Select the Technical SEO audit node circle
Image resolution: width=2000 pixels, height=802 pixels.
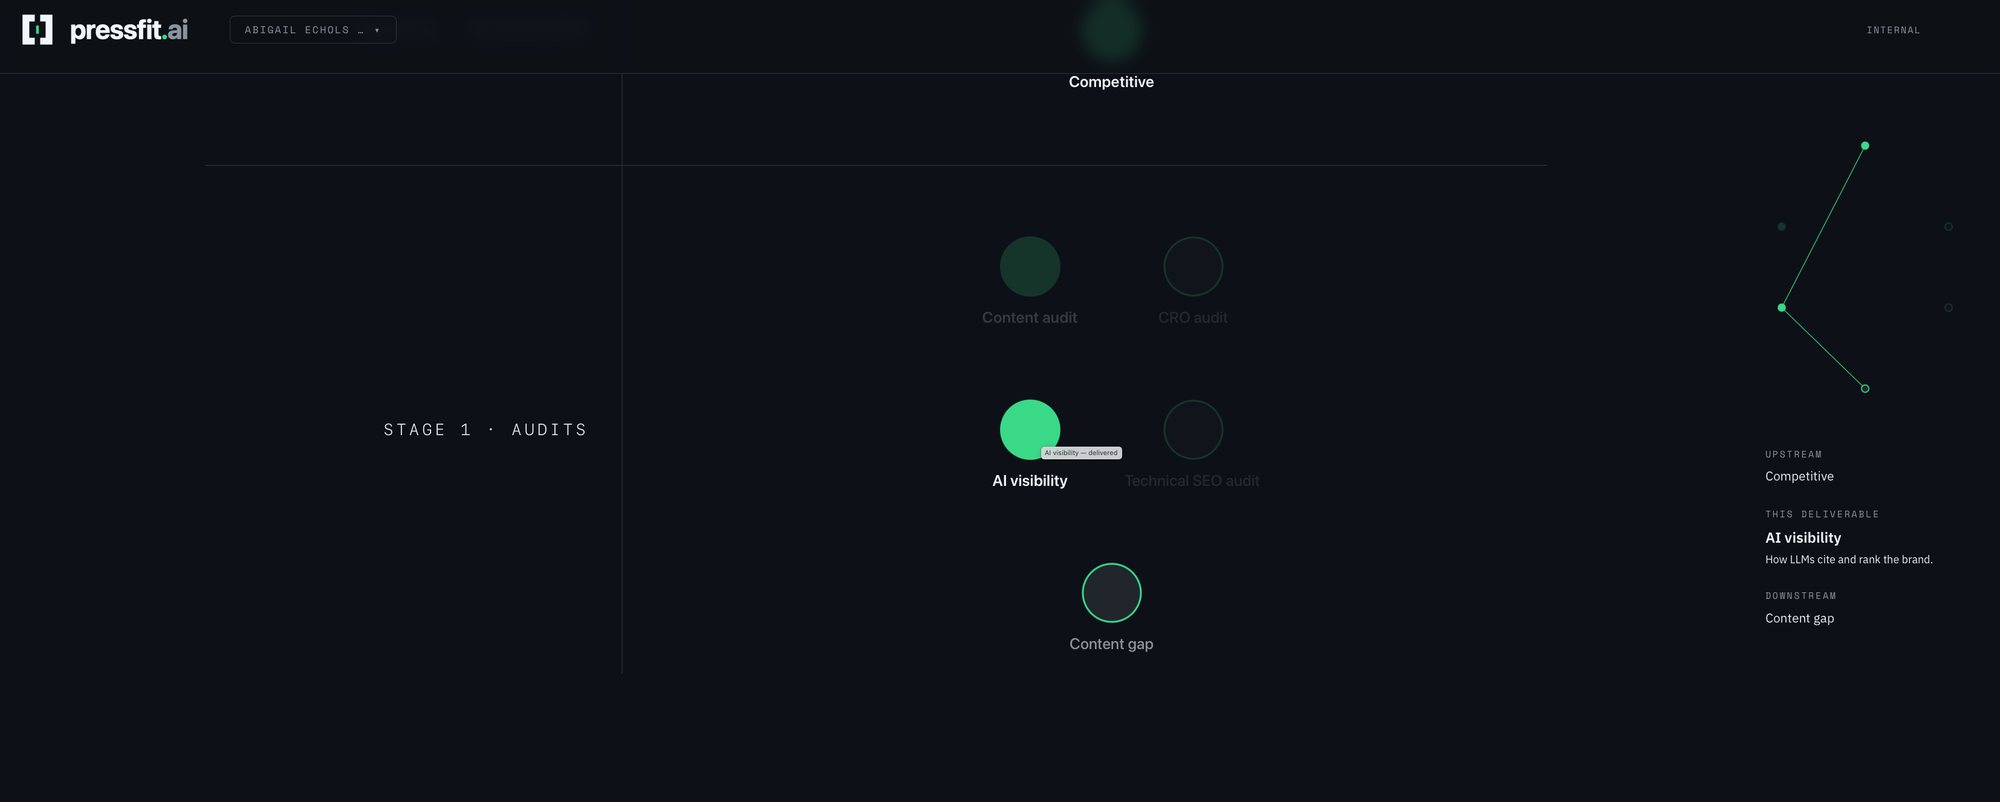tap(1193, 430)
